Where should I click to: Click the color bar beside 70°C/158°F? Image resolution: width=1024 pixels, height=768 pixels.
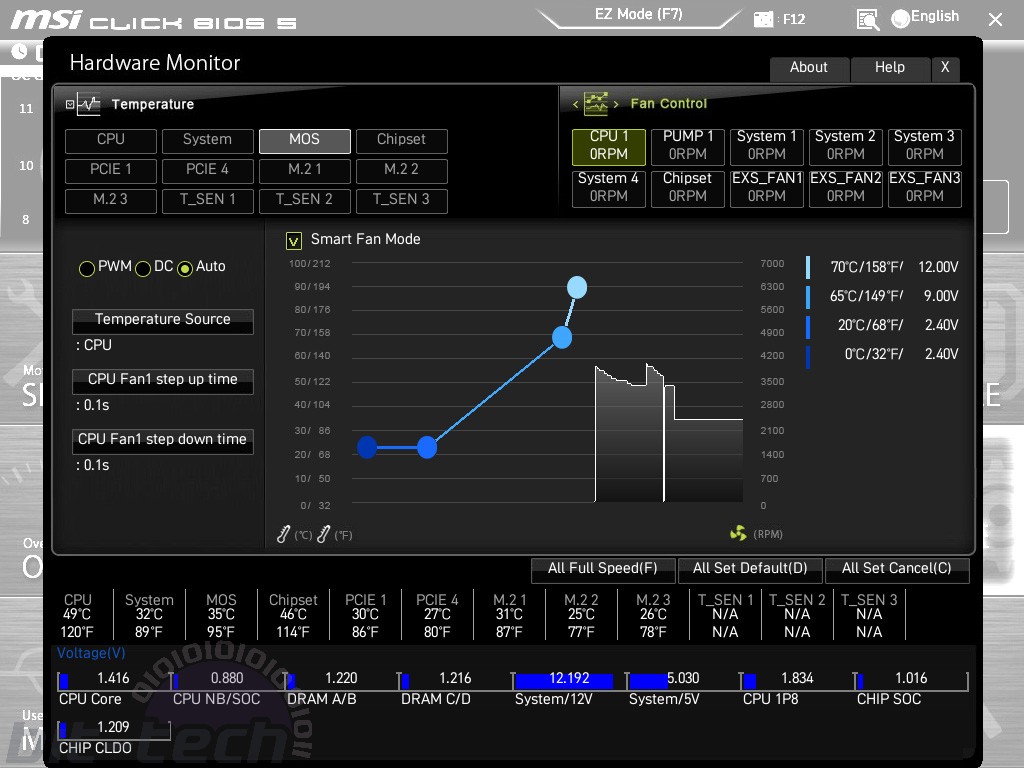(x=808, y=267)
